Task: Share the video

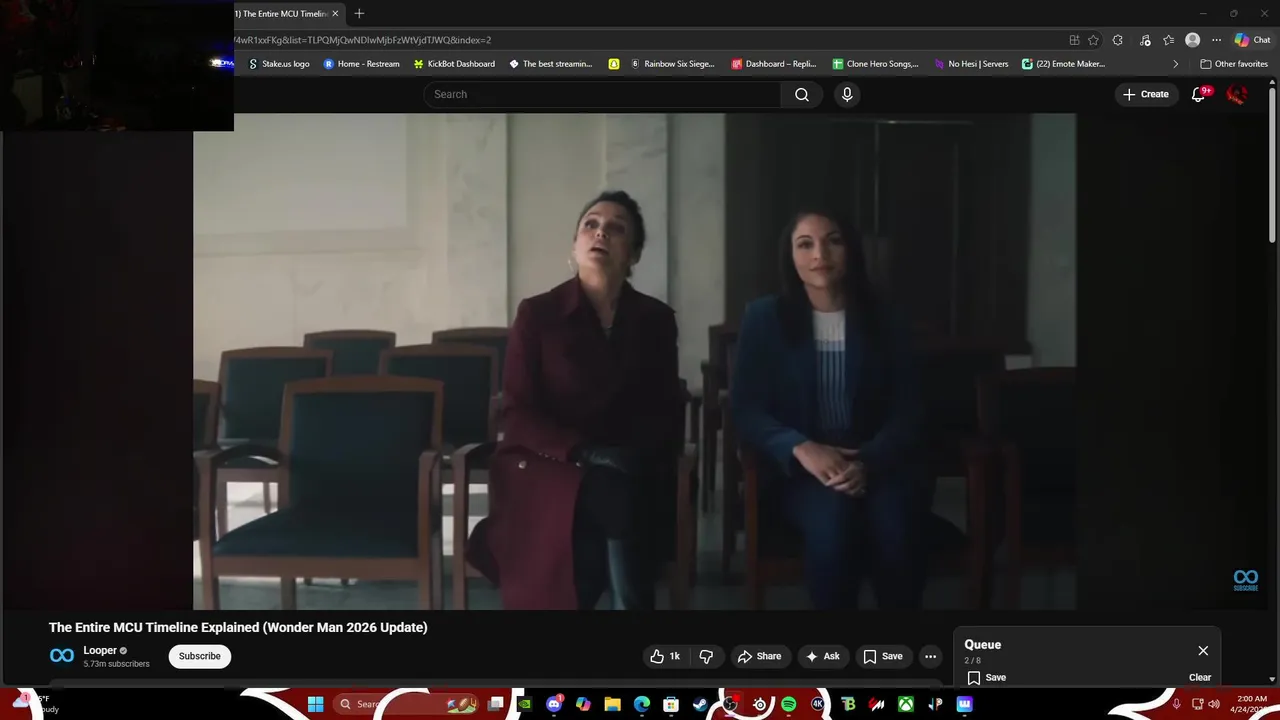Action: (759, 656)
